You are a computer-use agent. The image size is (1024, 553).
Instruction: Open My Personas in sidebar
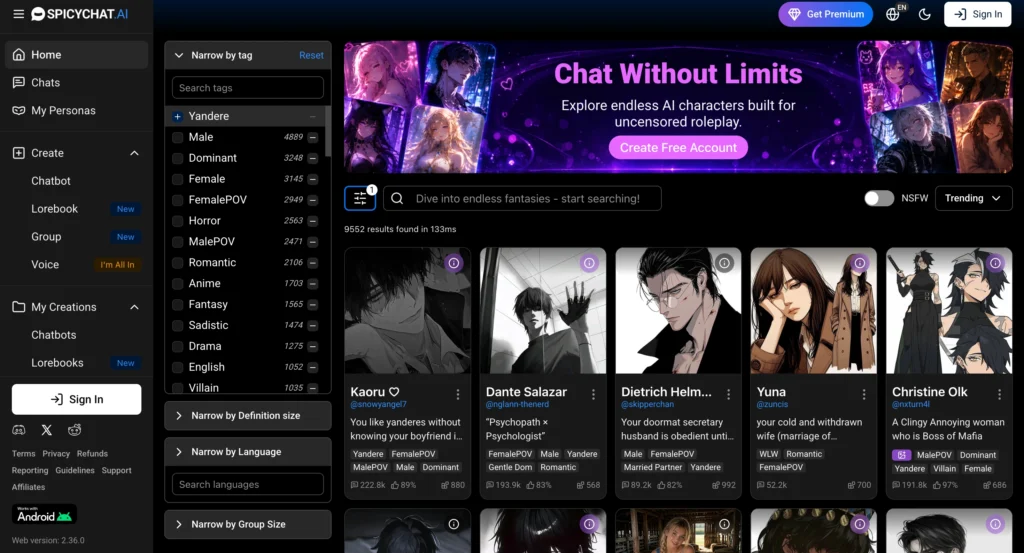click(76, 110)
